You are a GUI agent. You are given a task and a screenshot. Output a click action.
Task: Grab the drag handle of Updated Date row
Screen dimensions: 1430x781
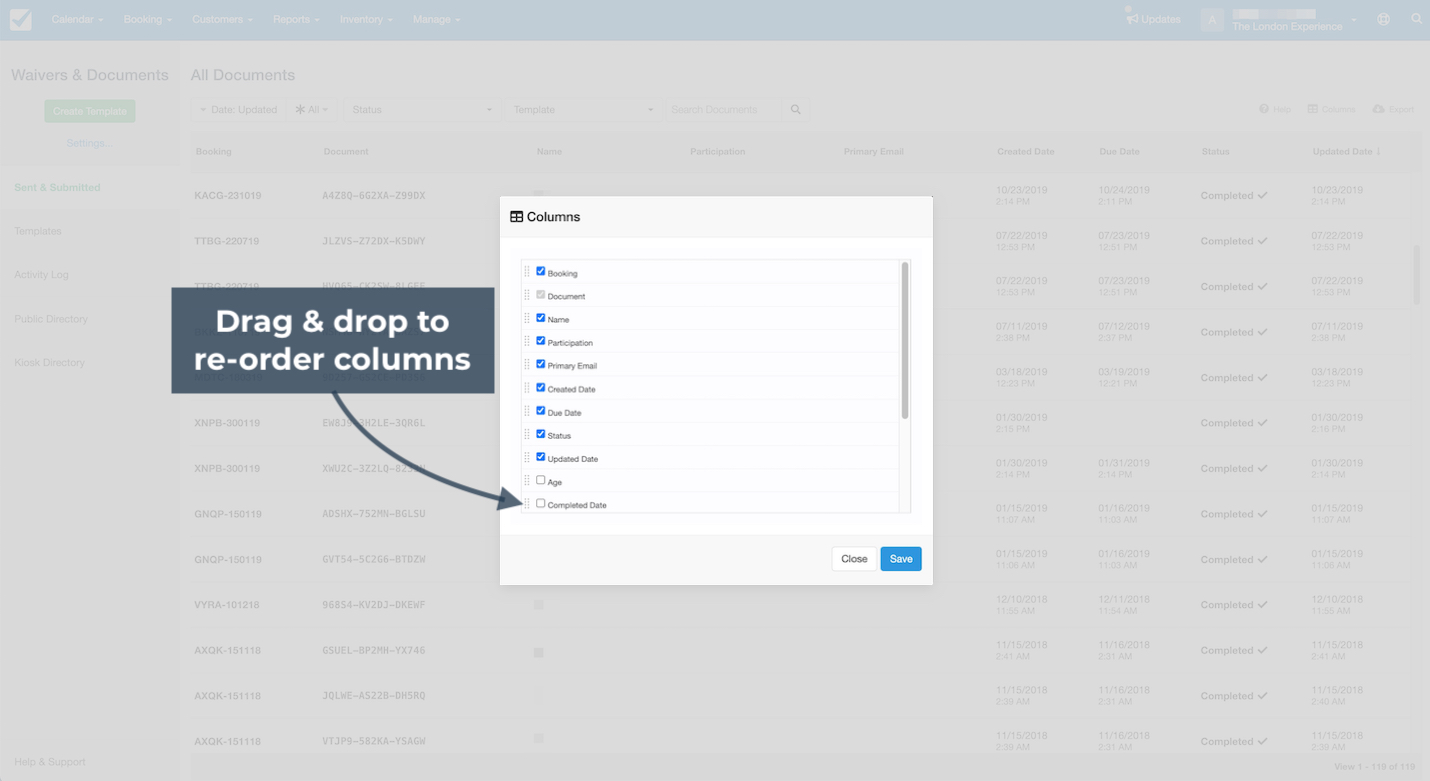pyautogui.click(x=527, y=458)
